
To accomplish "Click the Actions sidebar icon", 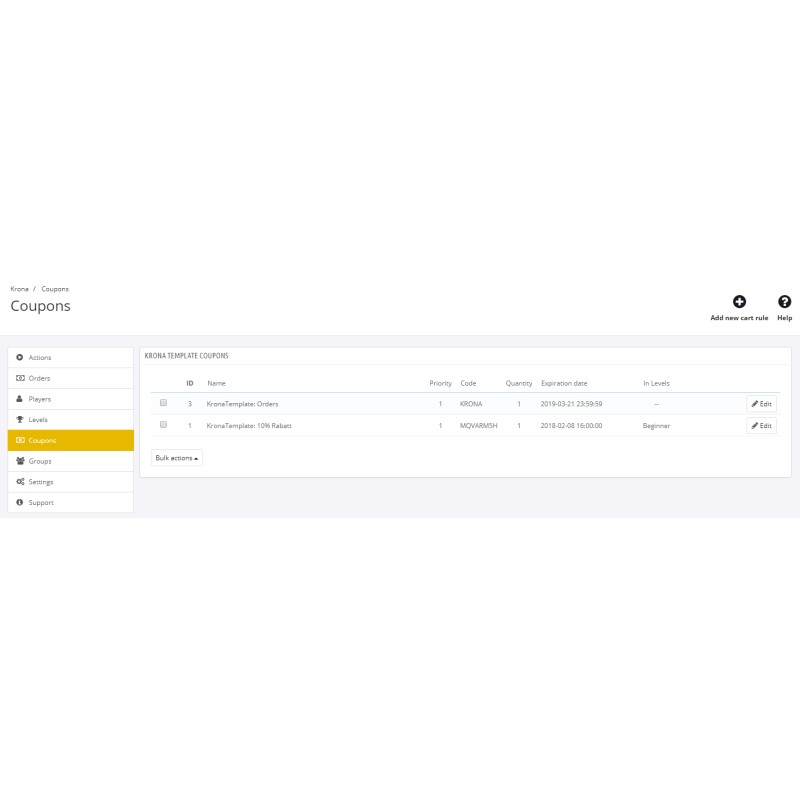I will click(20, 357).
